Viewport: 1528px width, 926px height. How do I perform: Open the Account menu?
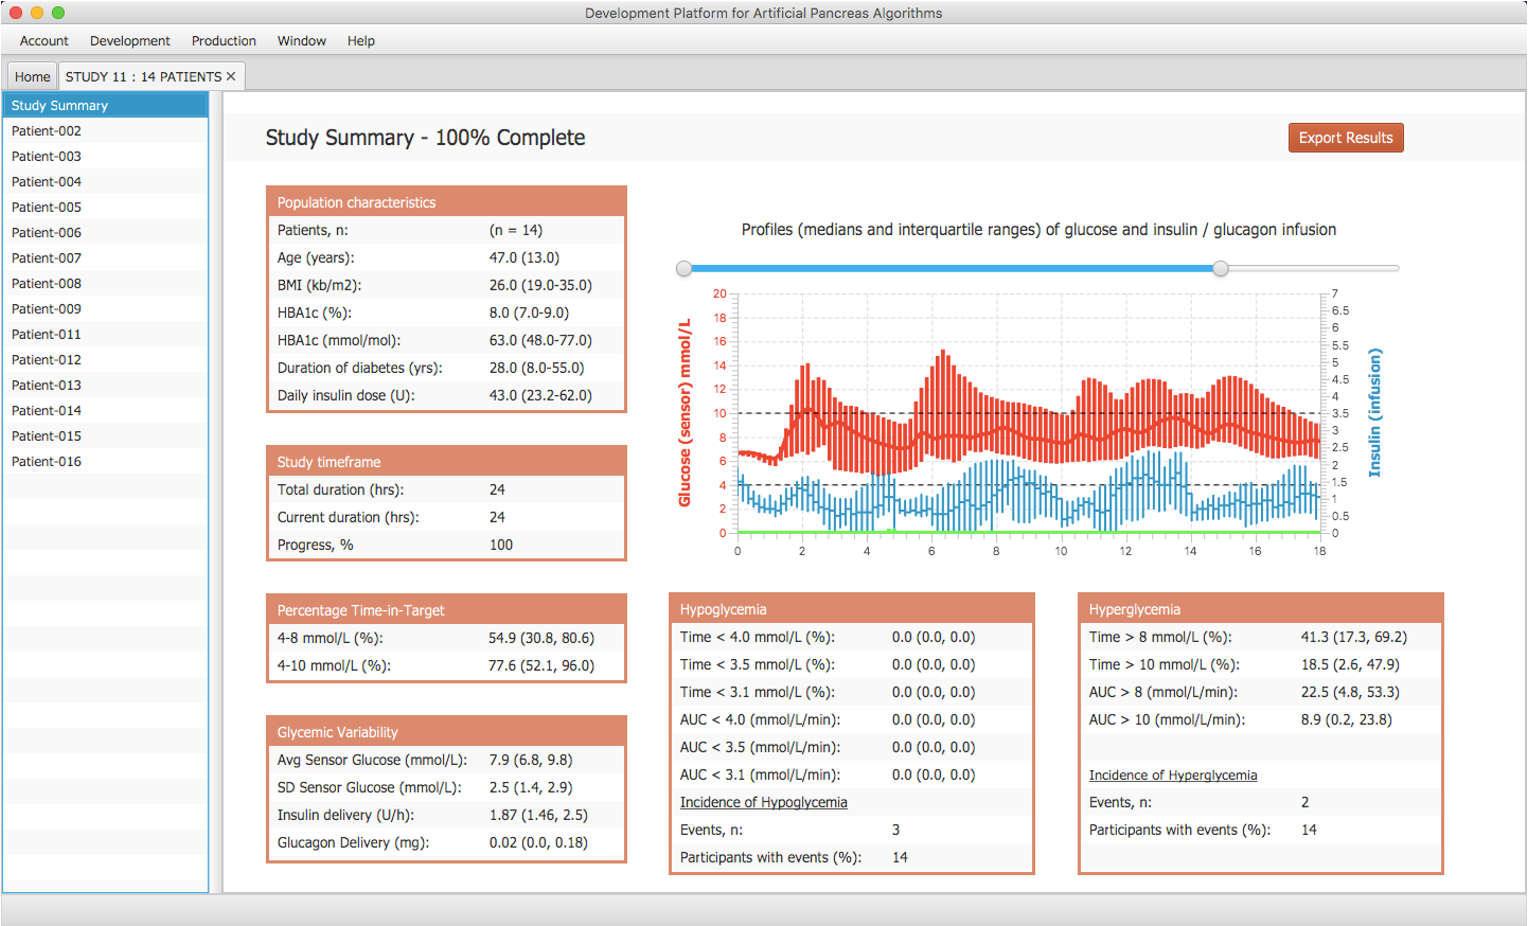[x=44, y=41]
